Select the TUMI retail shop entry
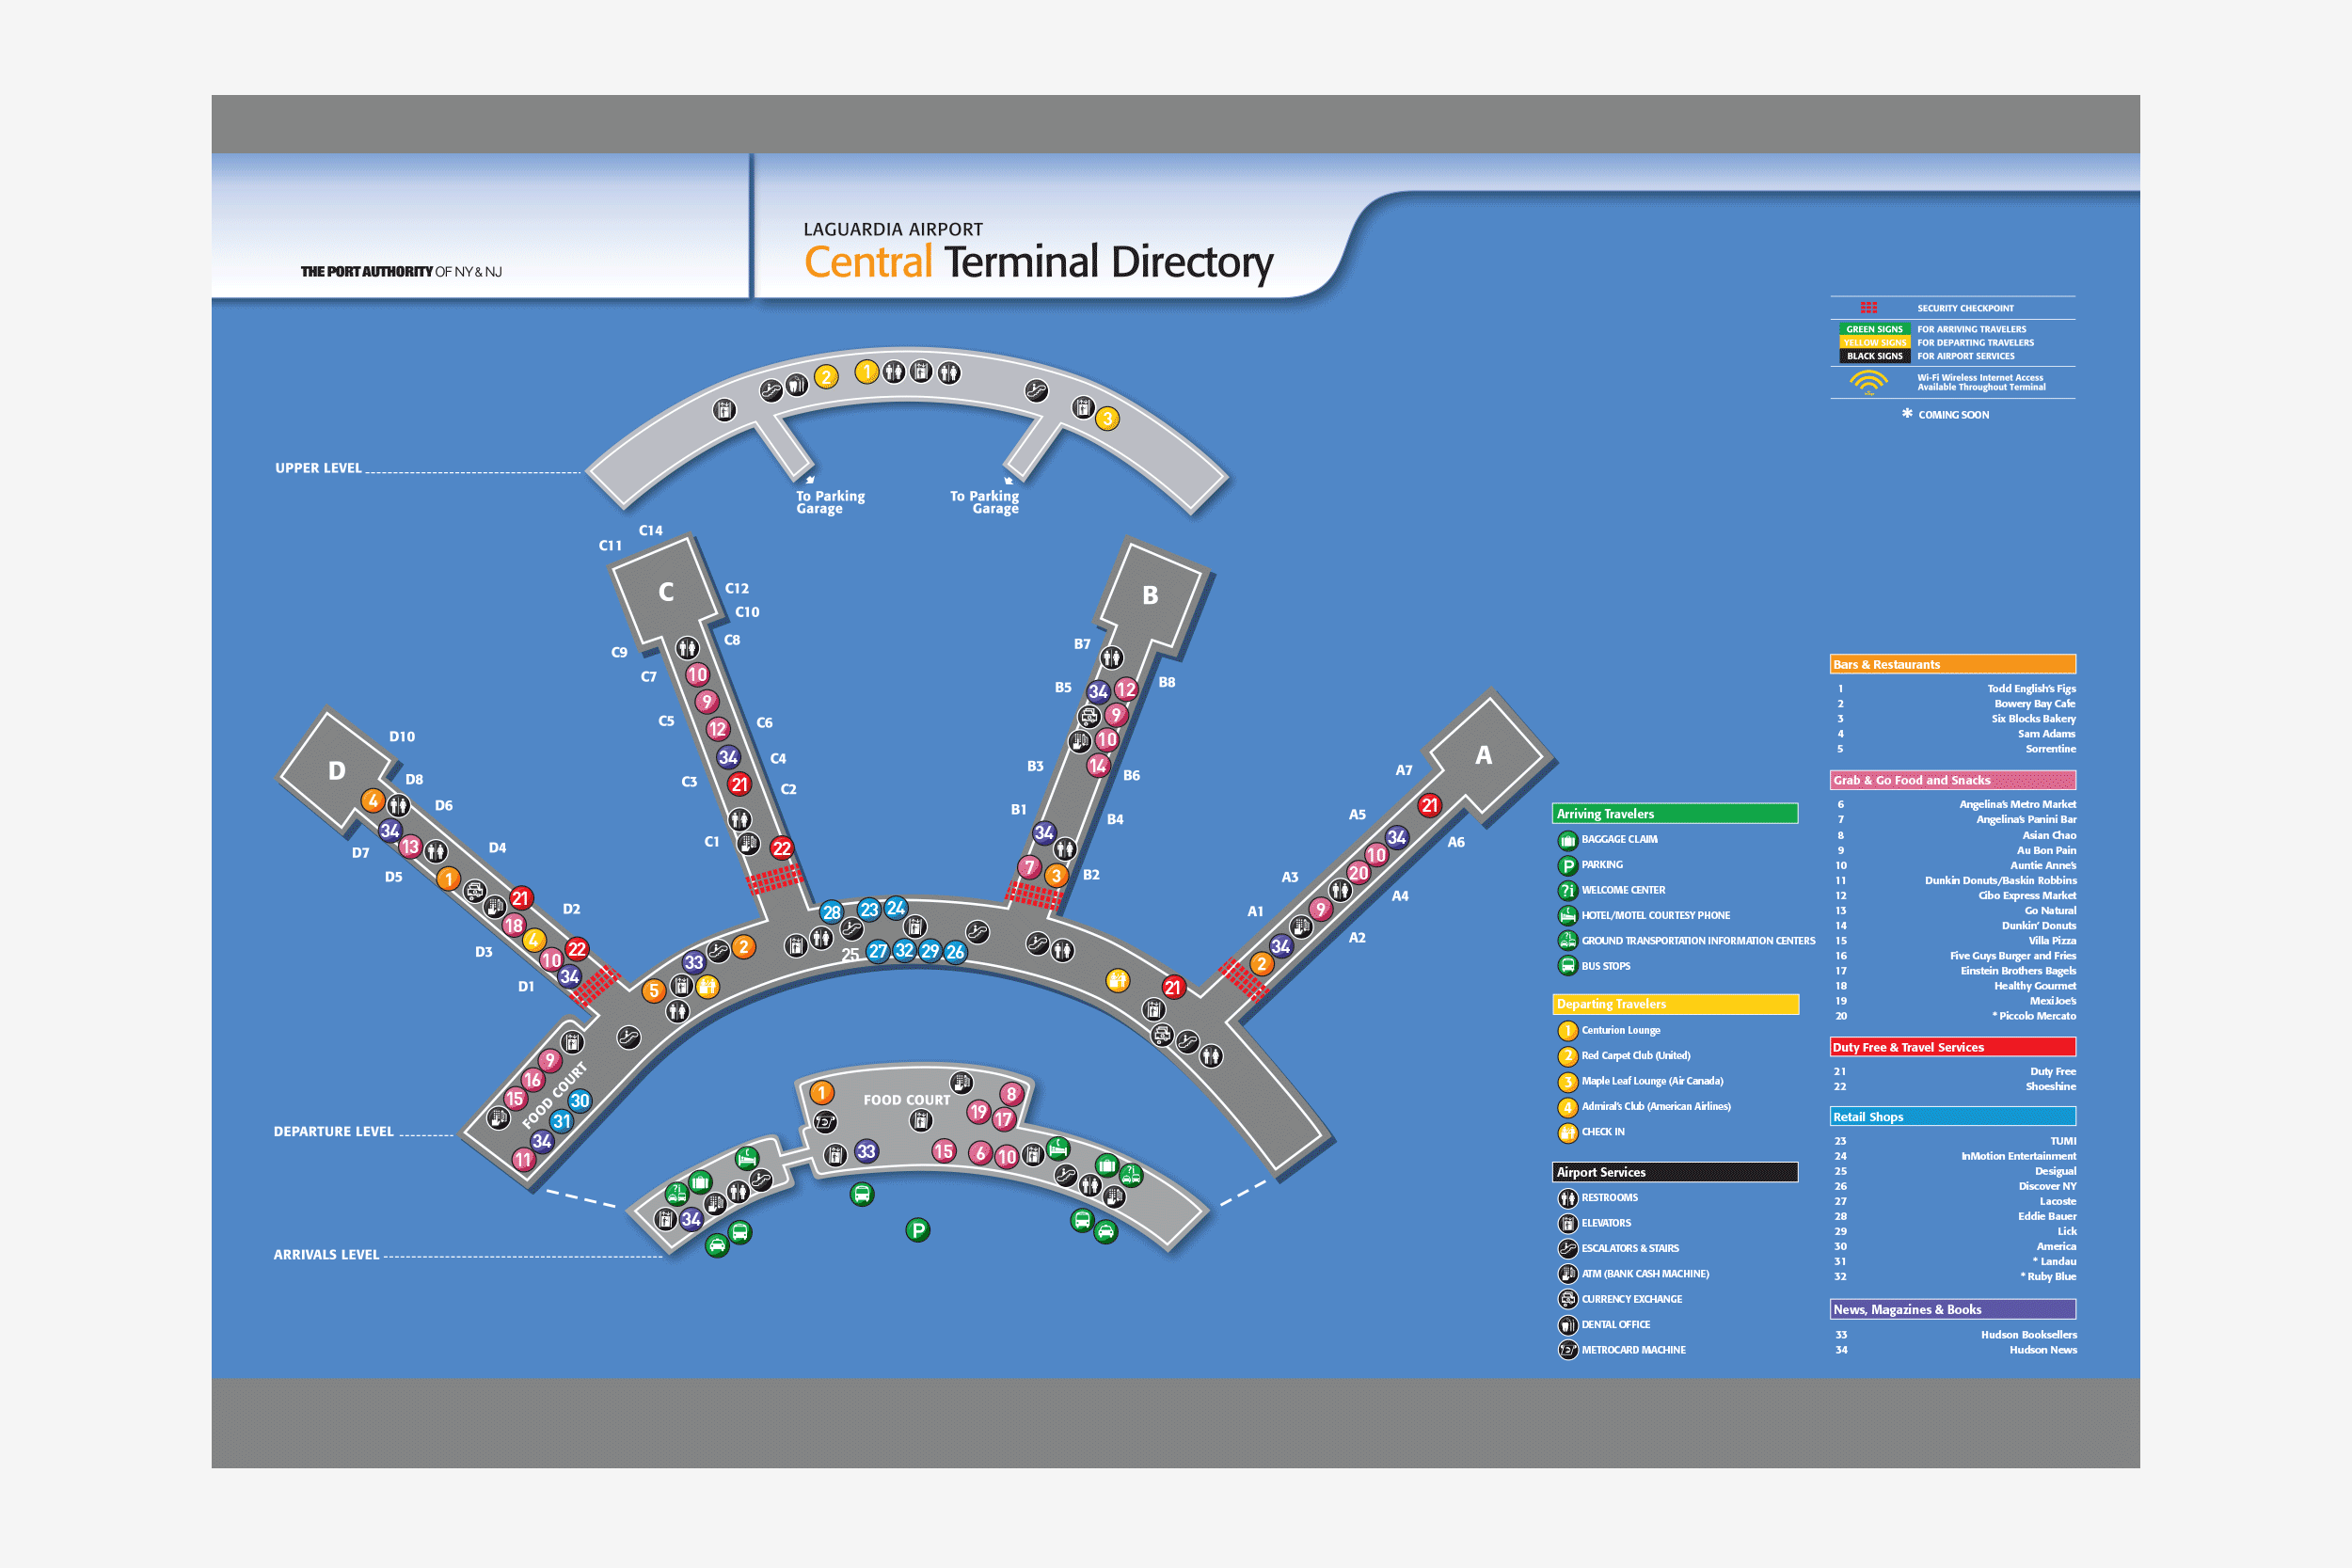2352x1568 pixels. pyautogui.click(x=2063, y=1141)
